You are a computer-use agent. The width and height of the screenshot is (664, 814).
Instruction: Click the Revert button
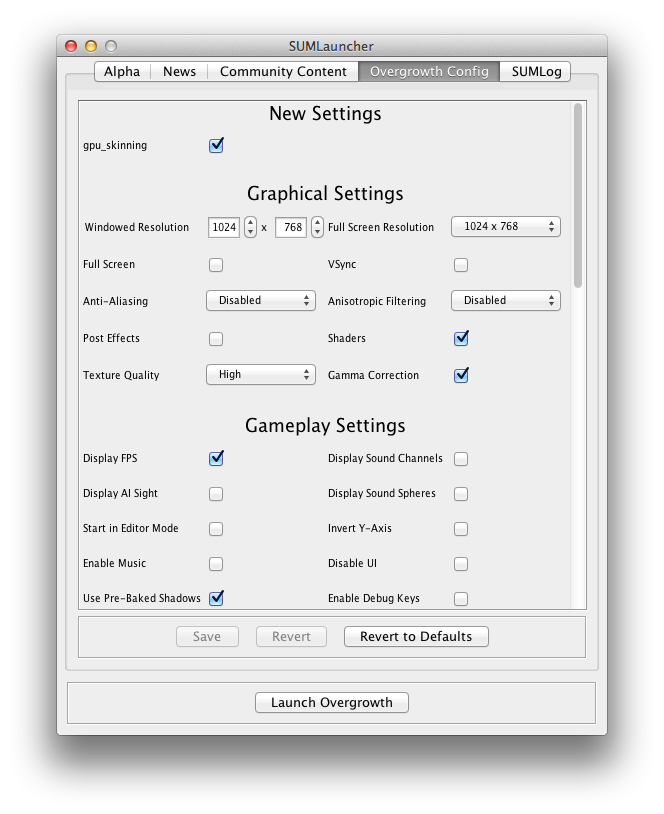[x=291, y=636]
